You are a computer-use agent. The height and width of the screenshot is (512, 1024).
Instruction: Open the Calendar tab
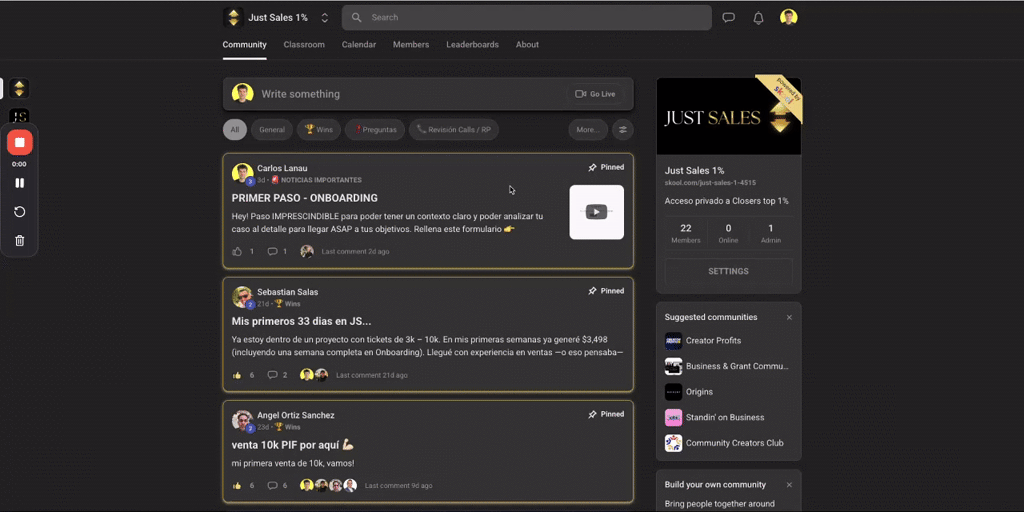tap(359, 44)
